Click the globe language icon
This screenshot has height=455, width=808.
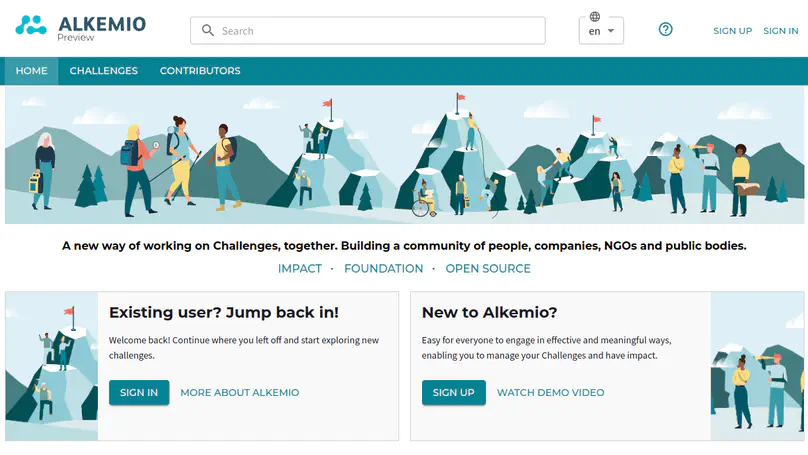(595, 16)
